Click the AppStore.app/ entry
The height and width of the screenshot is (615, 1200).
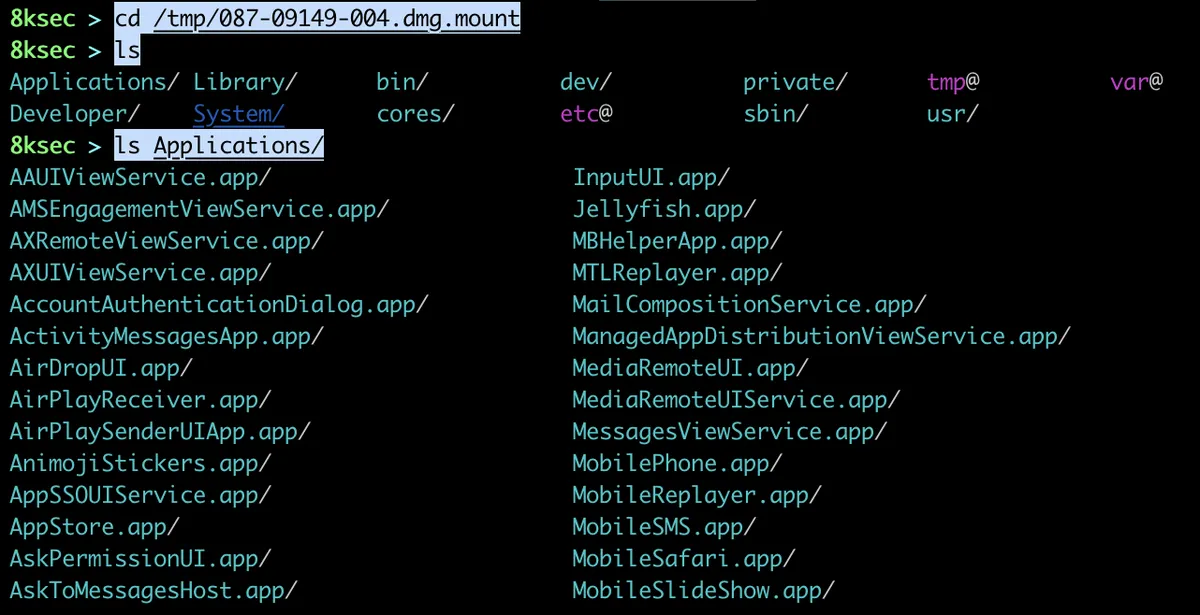95,526
